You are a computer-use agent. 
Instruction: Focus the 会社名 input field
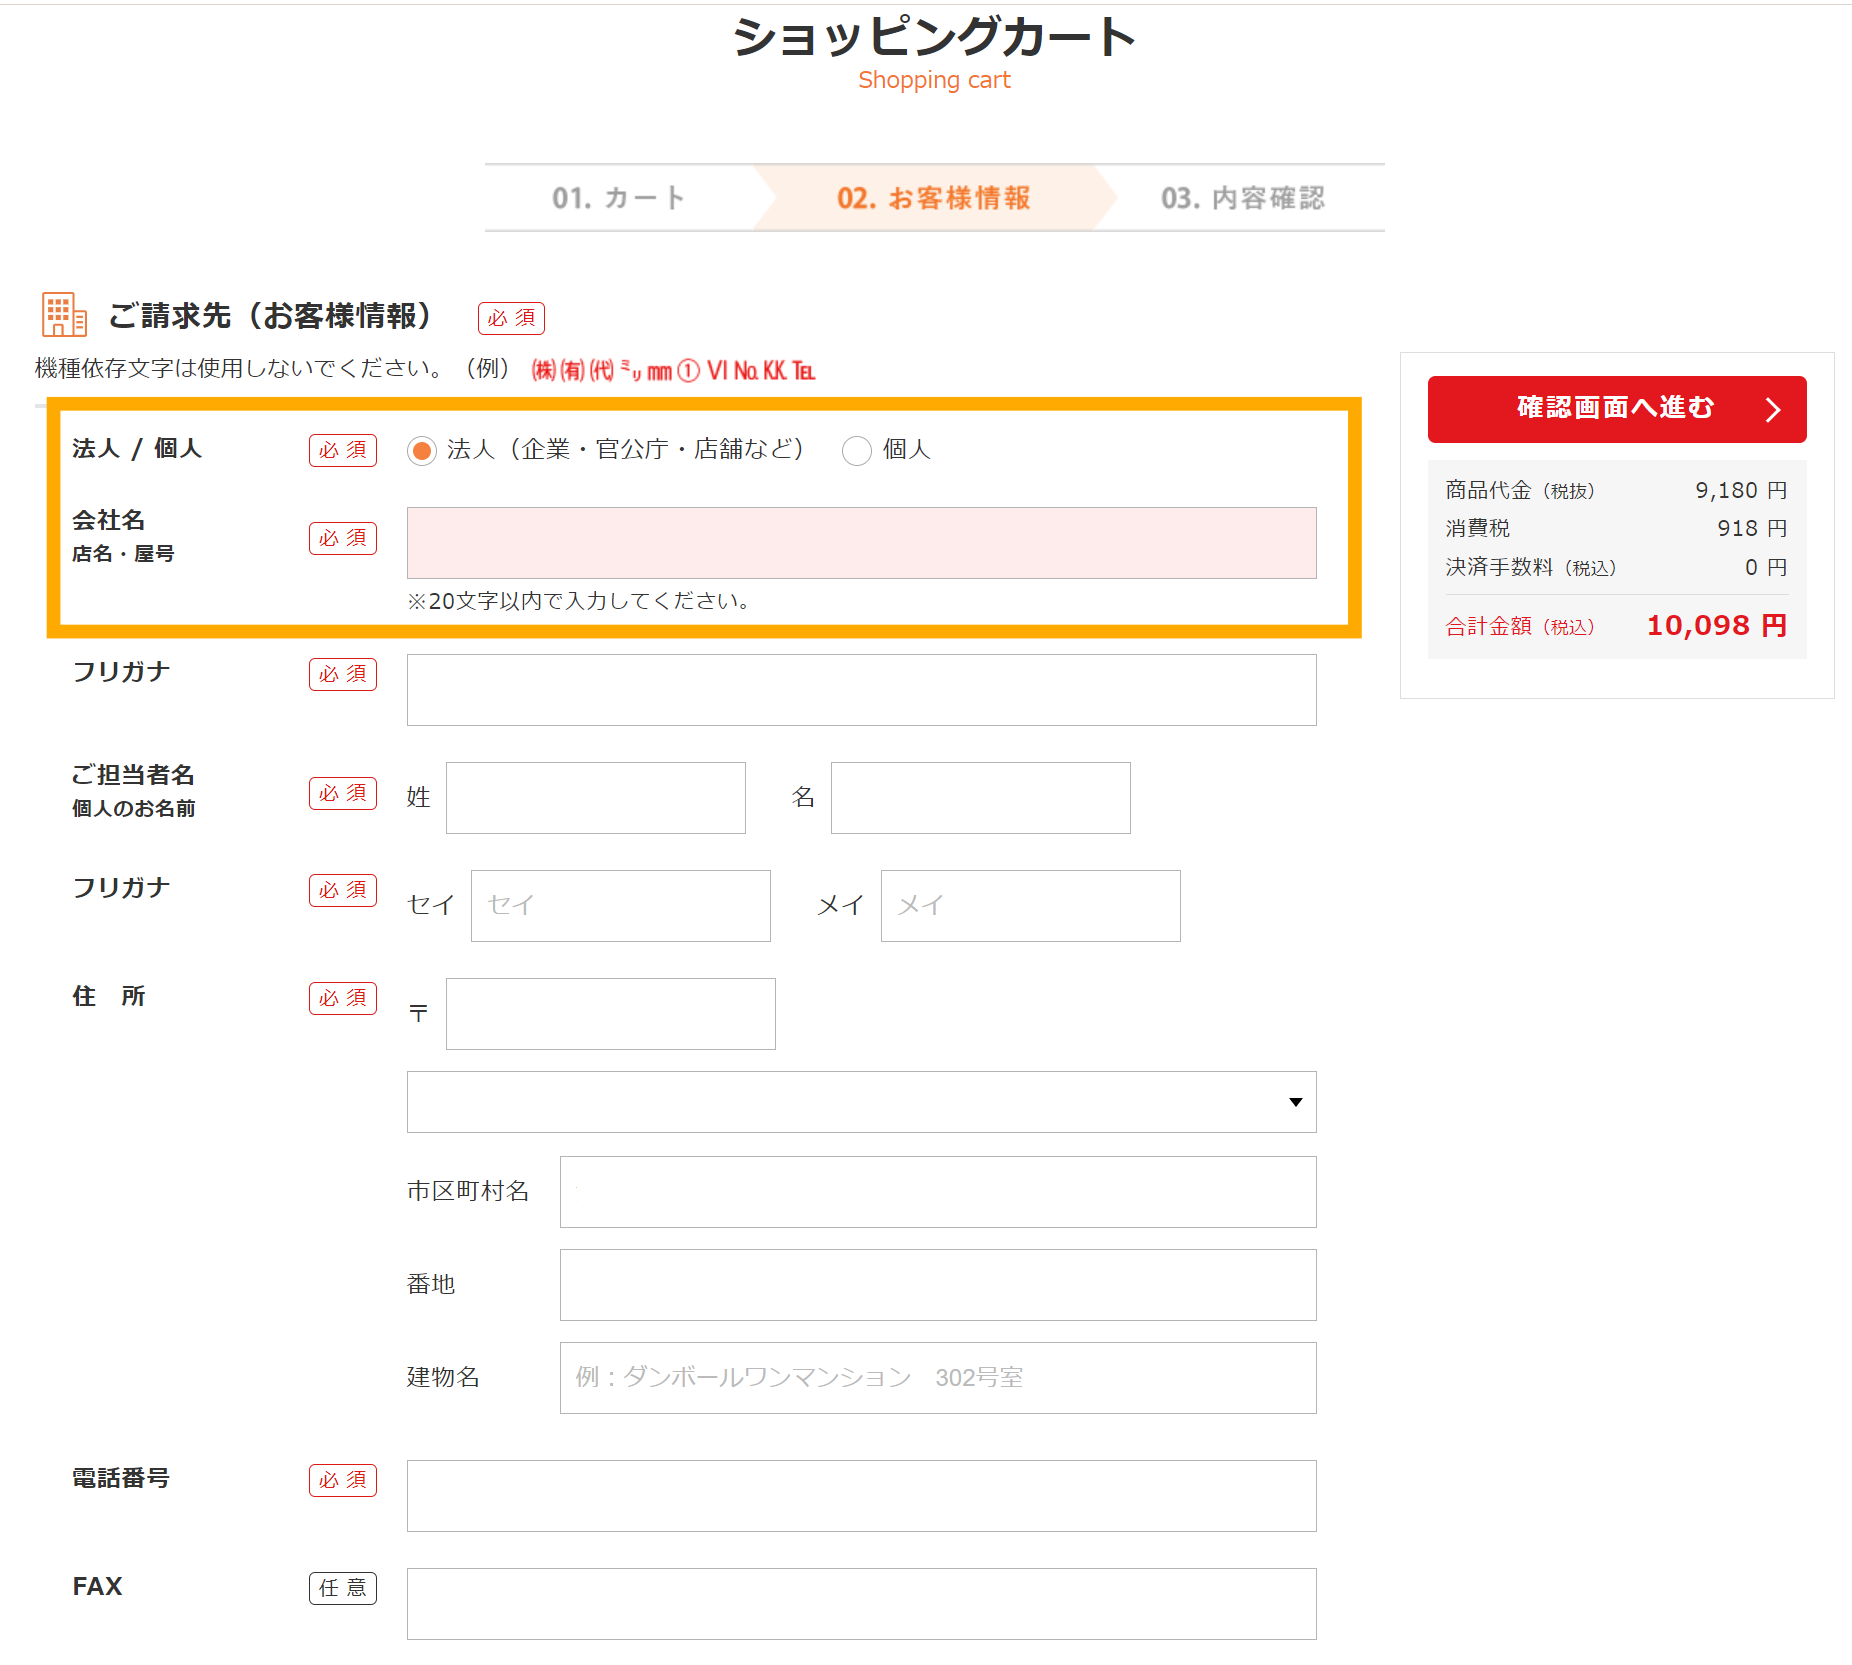(861, 543)
